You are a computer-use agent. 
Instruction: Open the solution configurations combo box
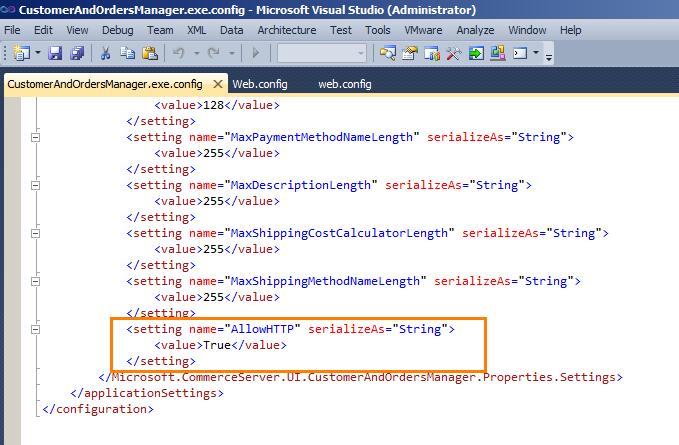click(322, 53)
